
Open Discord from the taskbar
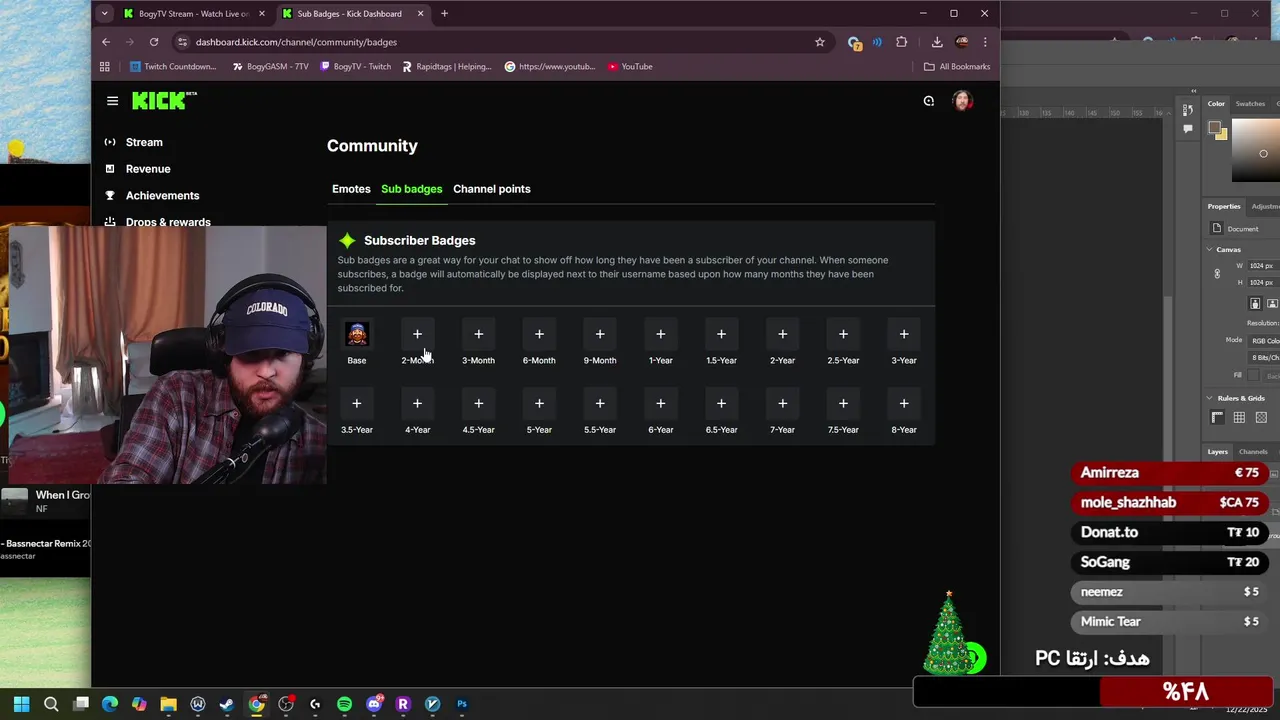(x=375, y=704)
